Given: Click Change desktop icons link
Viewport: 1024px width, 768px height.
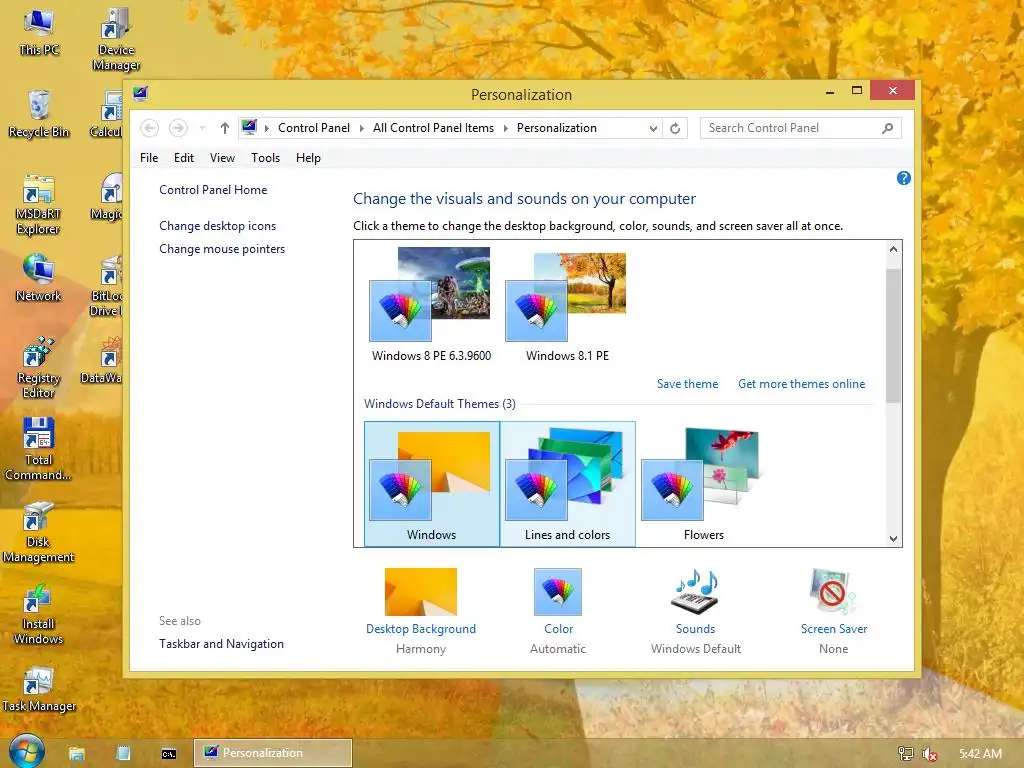Looking at the screenshot, I should [217, 226].
